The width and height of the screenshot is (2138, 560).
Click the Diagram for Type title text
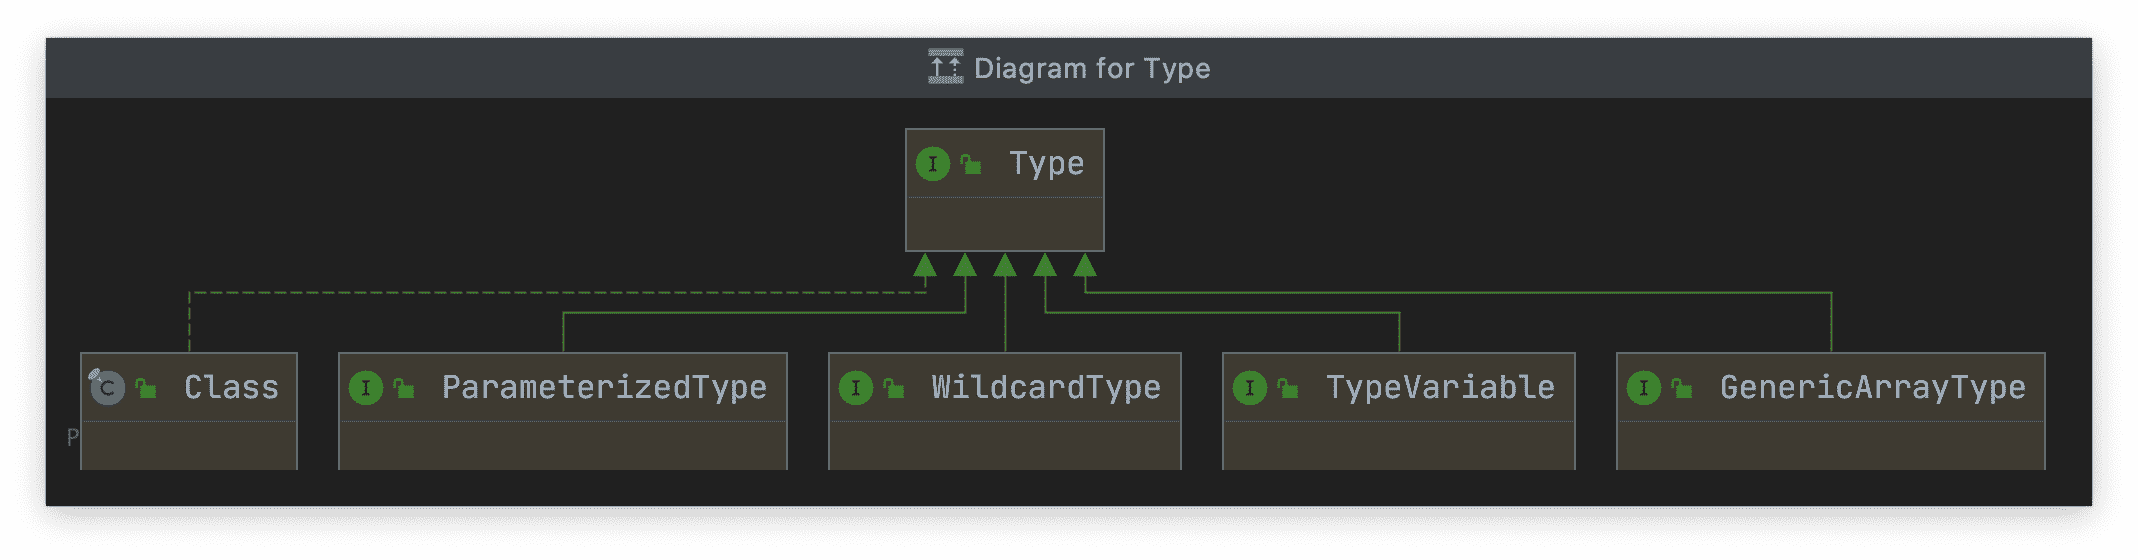click(1092, 68)
